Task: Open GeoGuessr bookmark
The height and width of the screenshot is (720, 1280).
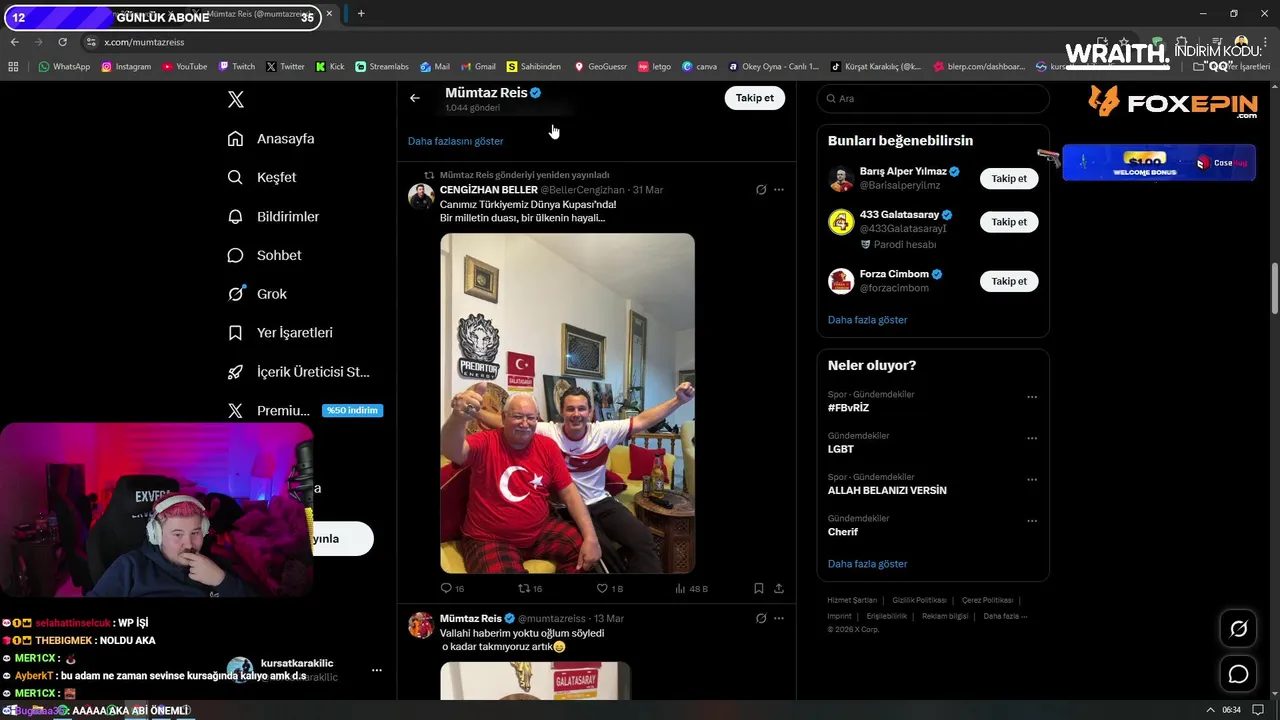Action: [x=600, y=67]
